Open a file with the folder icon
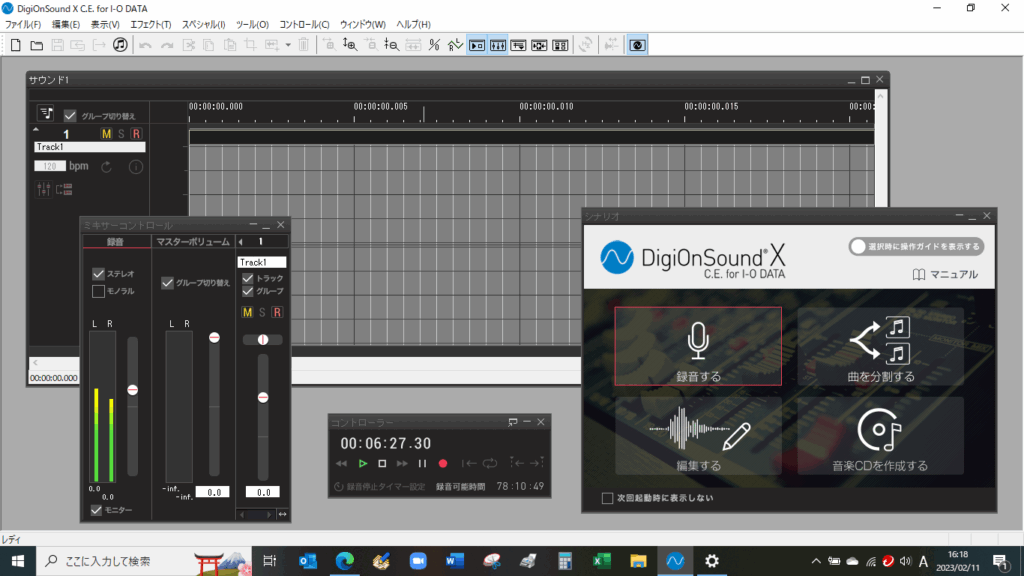1024x576 pixels. pyautogui.click(x=37, y=45)
